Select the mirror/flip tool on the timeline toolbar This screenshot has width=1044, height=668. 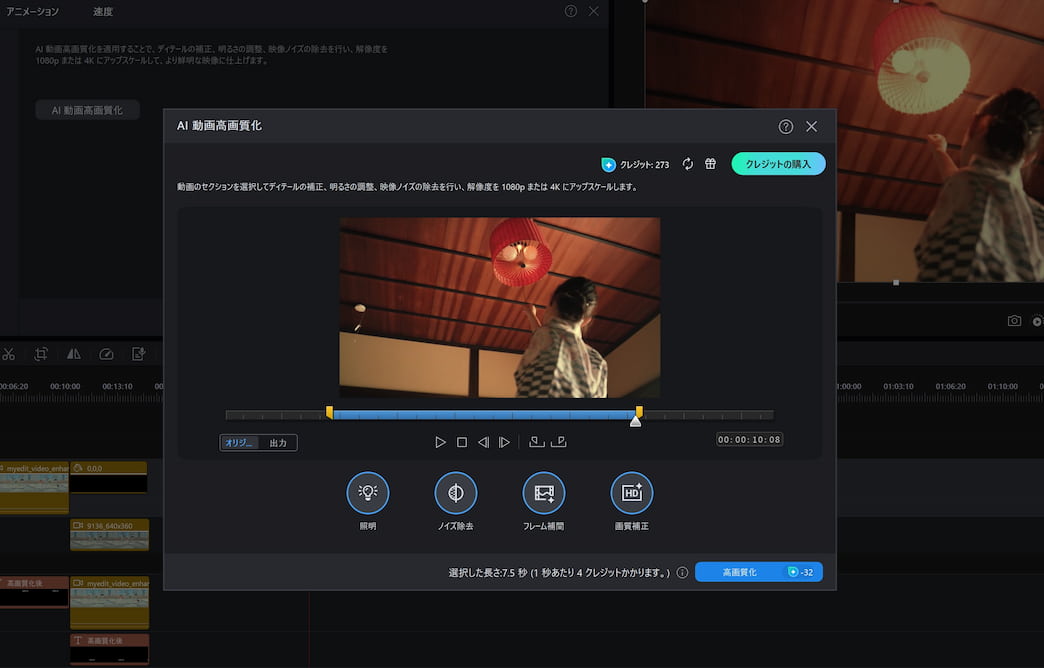[73, 353]
